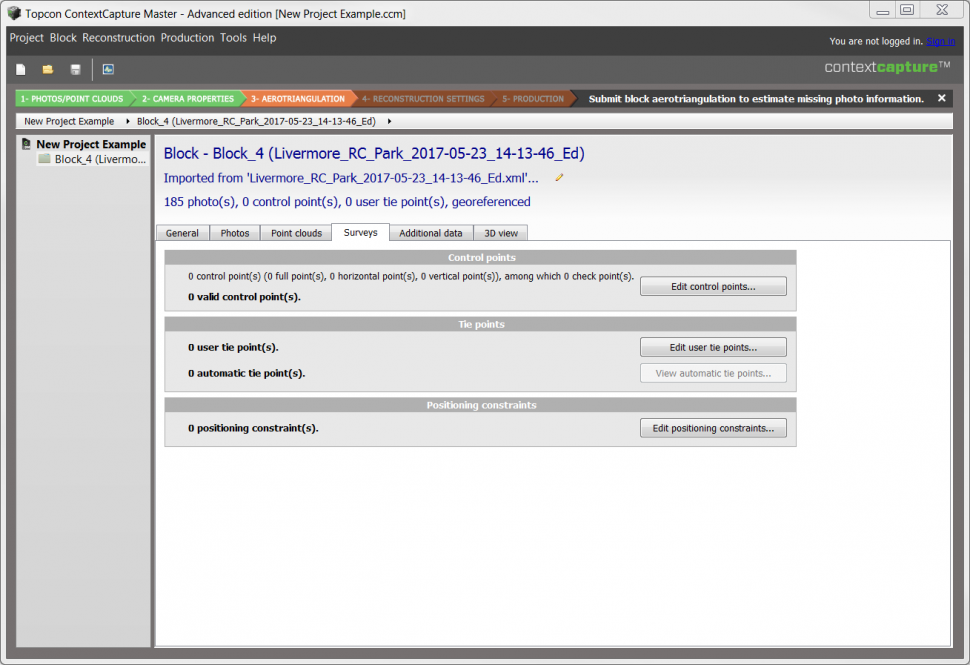970x665 pixels.
Task: Open a project with the folder icon
Action: point(48,69)
